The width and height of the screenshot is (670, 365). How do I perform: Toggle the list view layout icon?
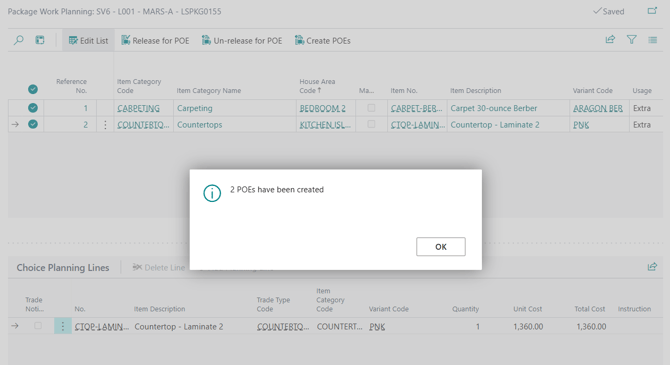pos(652,40)
